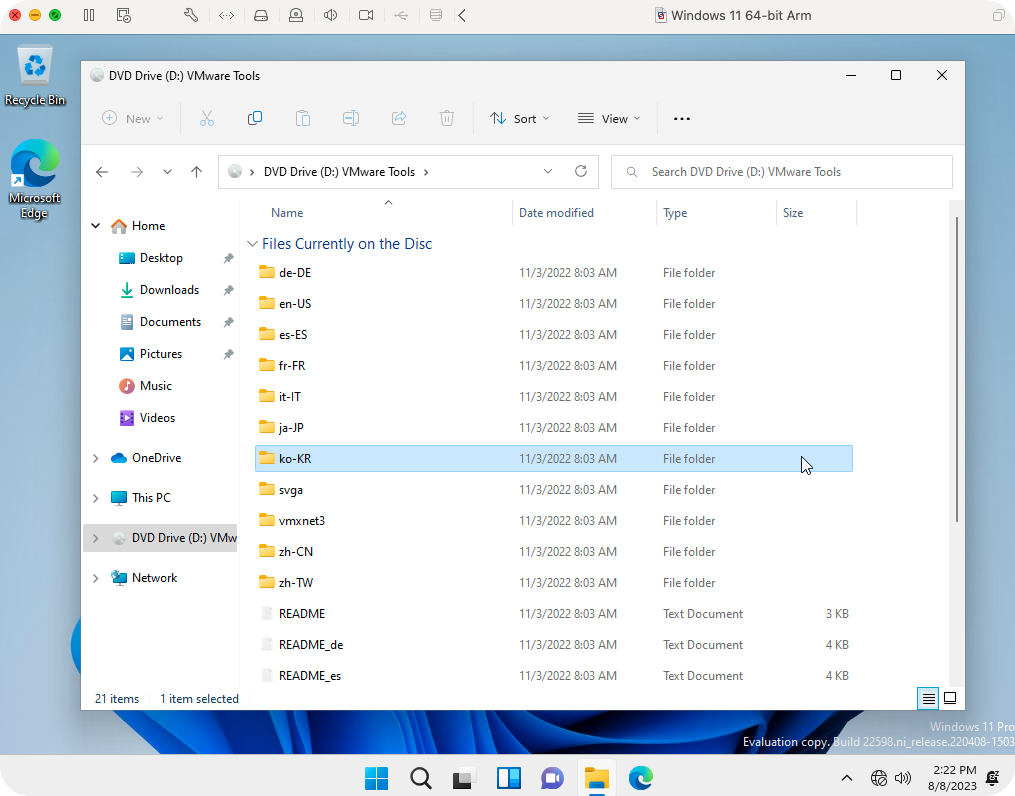Open the notification icon in the system tray

(x=992, y=778)
